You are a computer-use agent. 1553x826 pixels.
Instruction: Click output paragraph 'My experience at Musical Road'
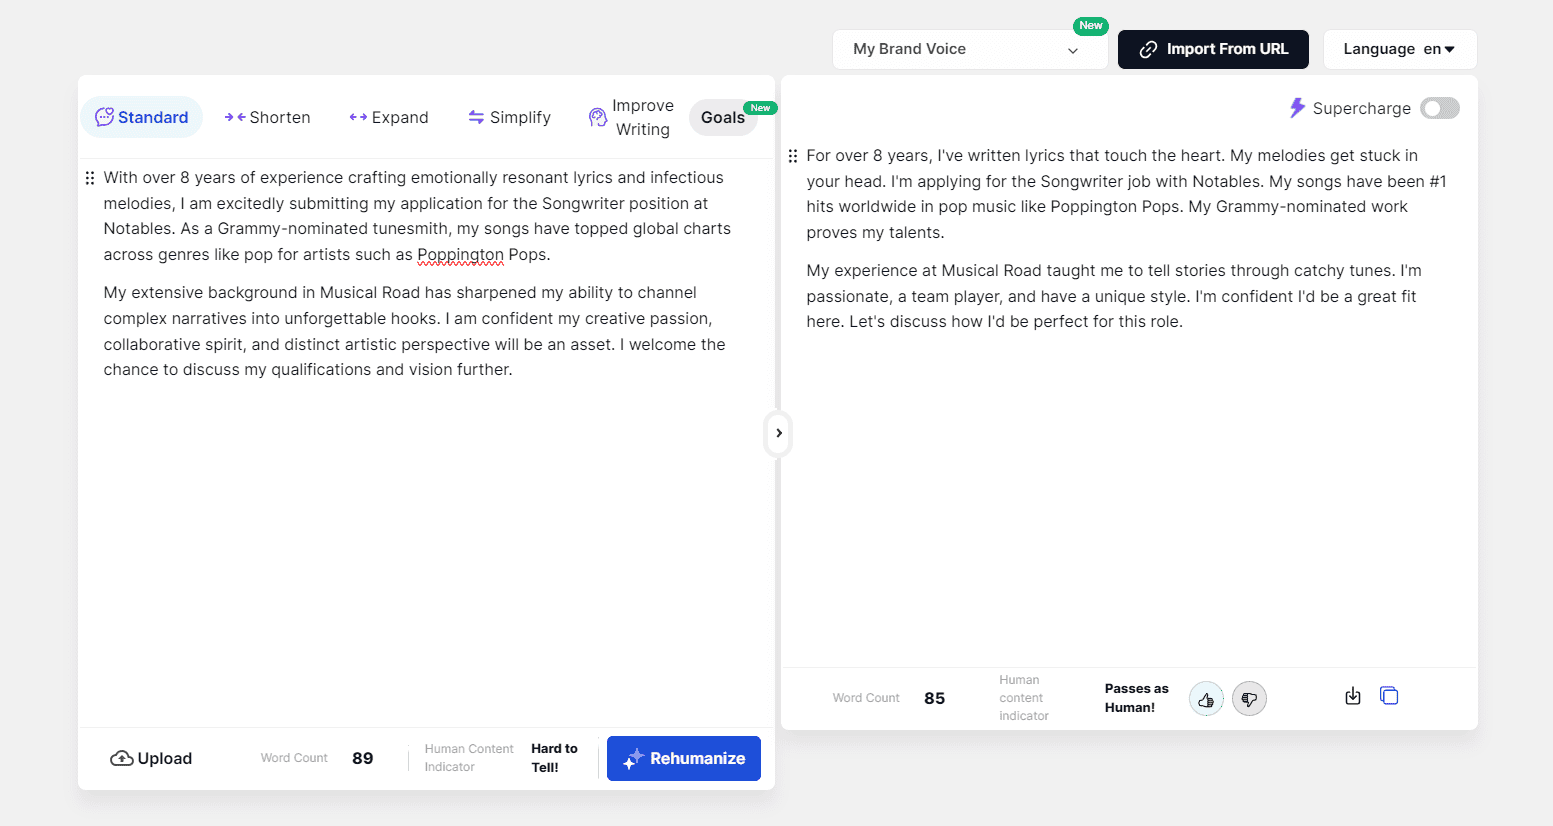[1114, 296]
